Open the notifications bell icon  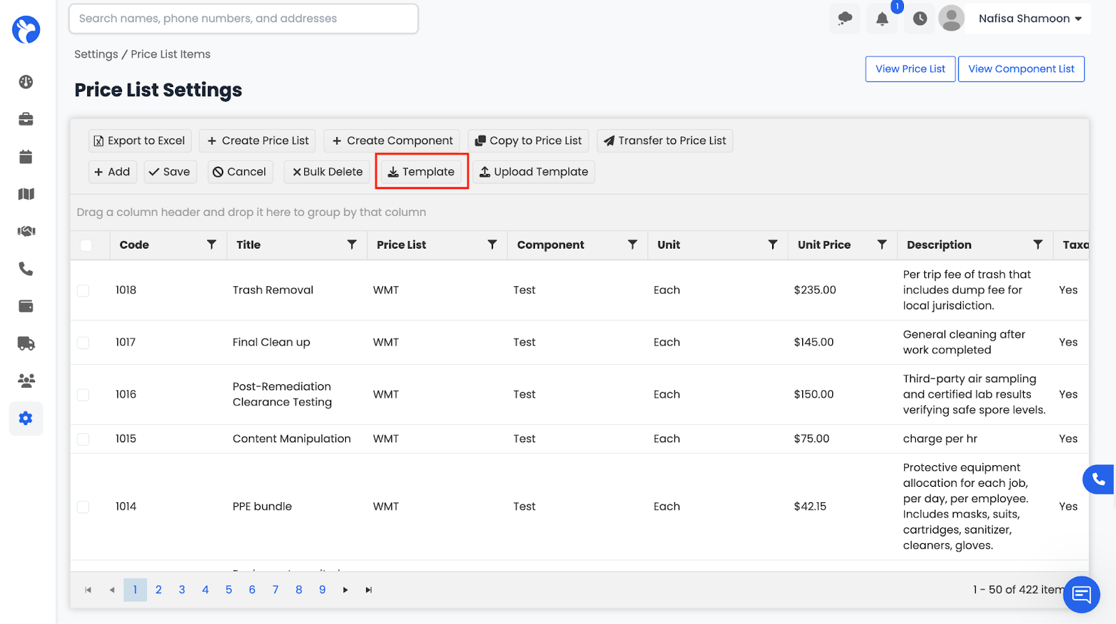(881, 18)
